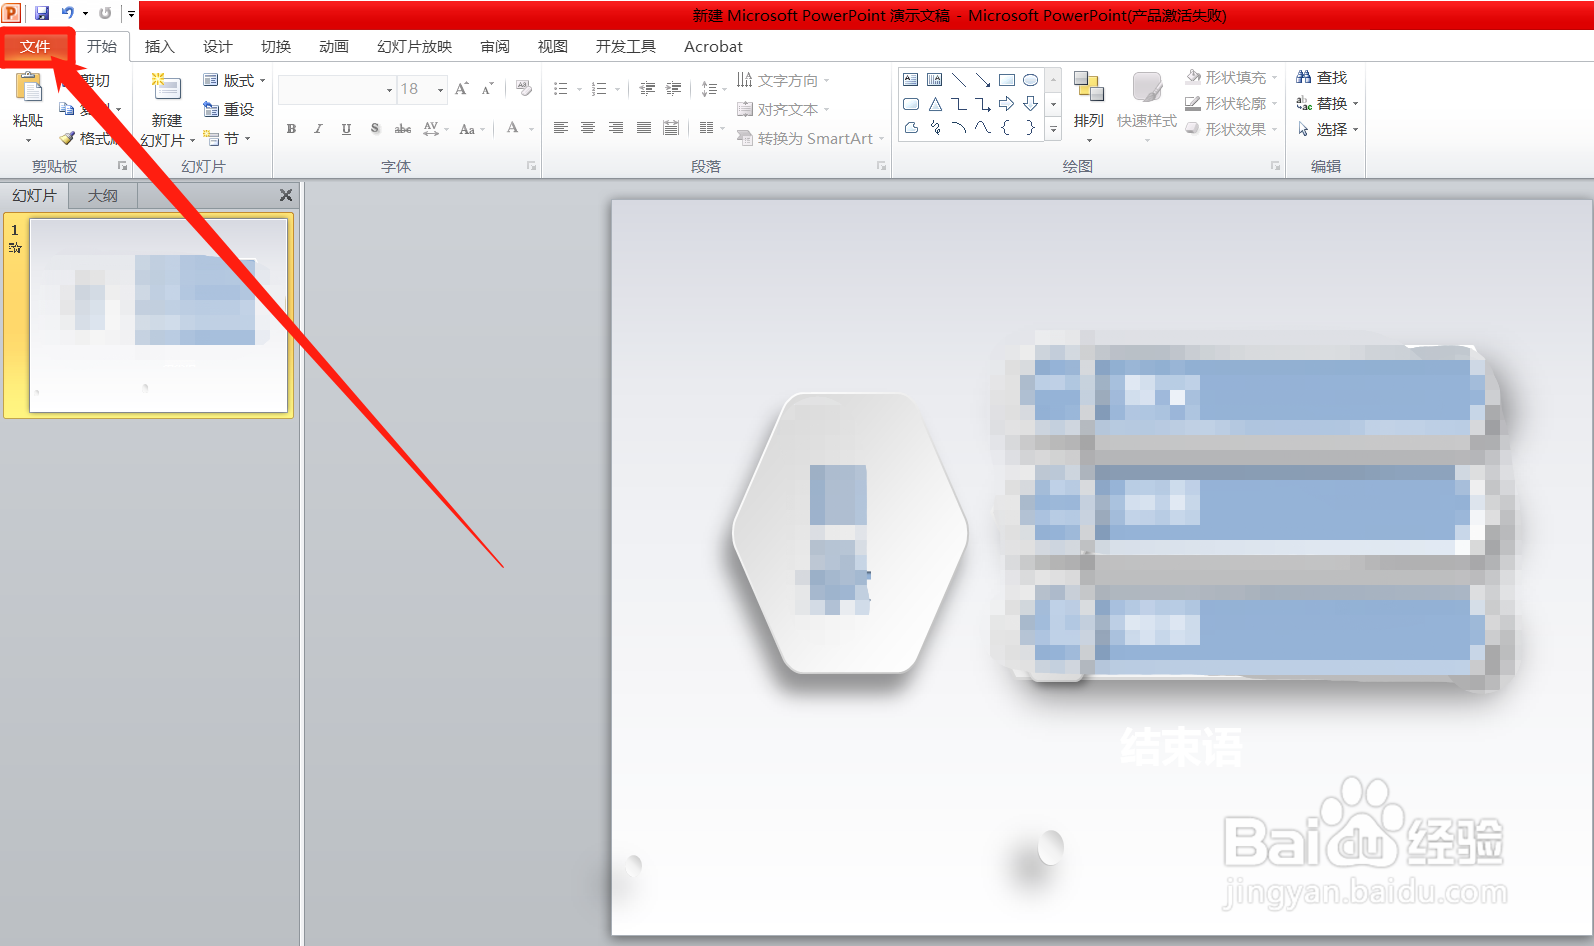Switch to the Transitions (切换) tab
This screenshot has height=946, width=1594.
(x=276, y=46)
